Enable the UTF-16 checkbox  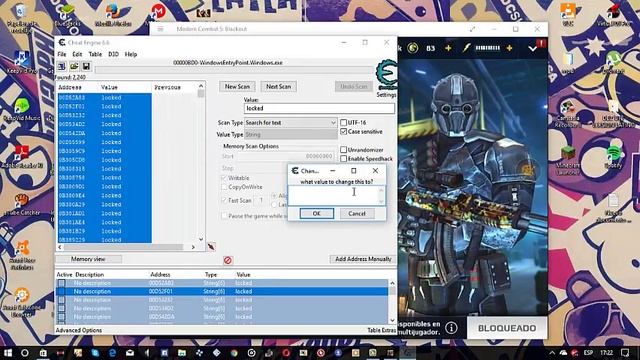tap(343, 122)
